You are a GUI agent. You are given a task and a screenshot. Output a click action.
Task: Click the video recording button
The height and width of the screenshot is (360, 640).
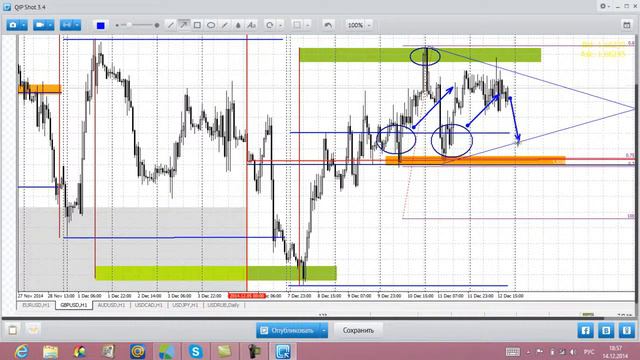[40, 25]
